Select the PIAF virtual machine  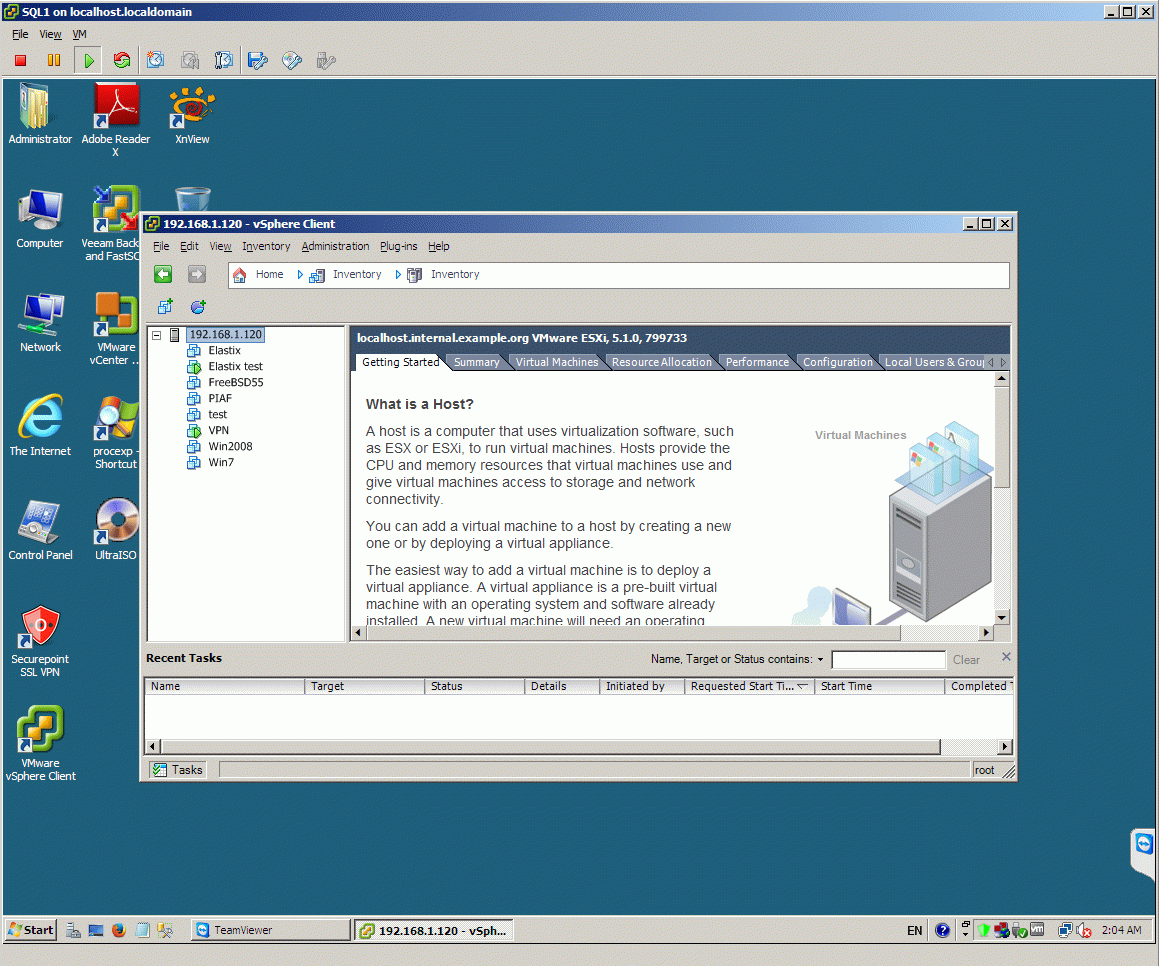click(220, 398)
